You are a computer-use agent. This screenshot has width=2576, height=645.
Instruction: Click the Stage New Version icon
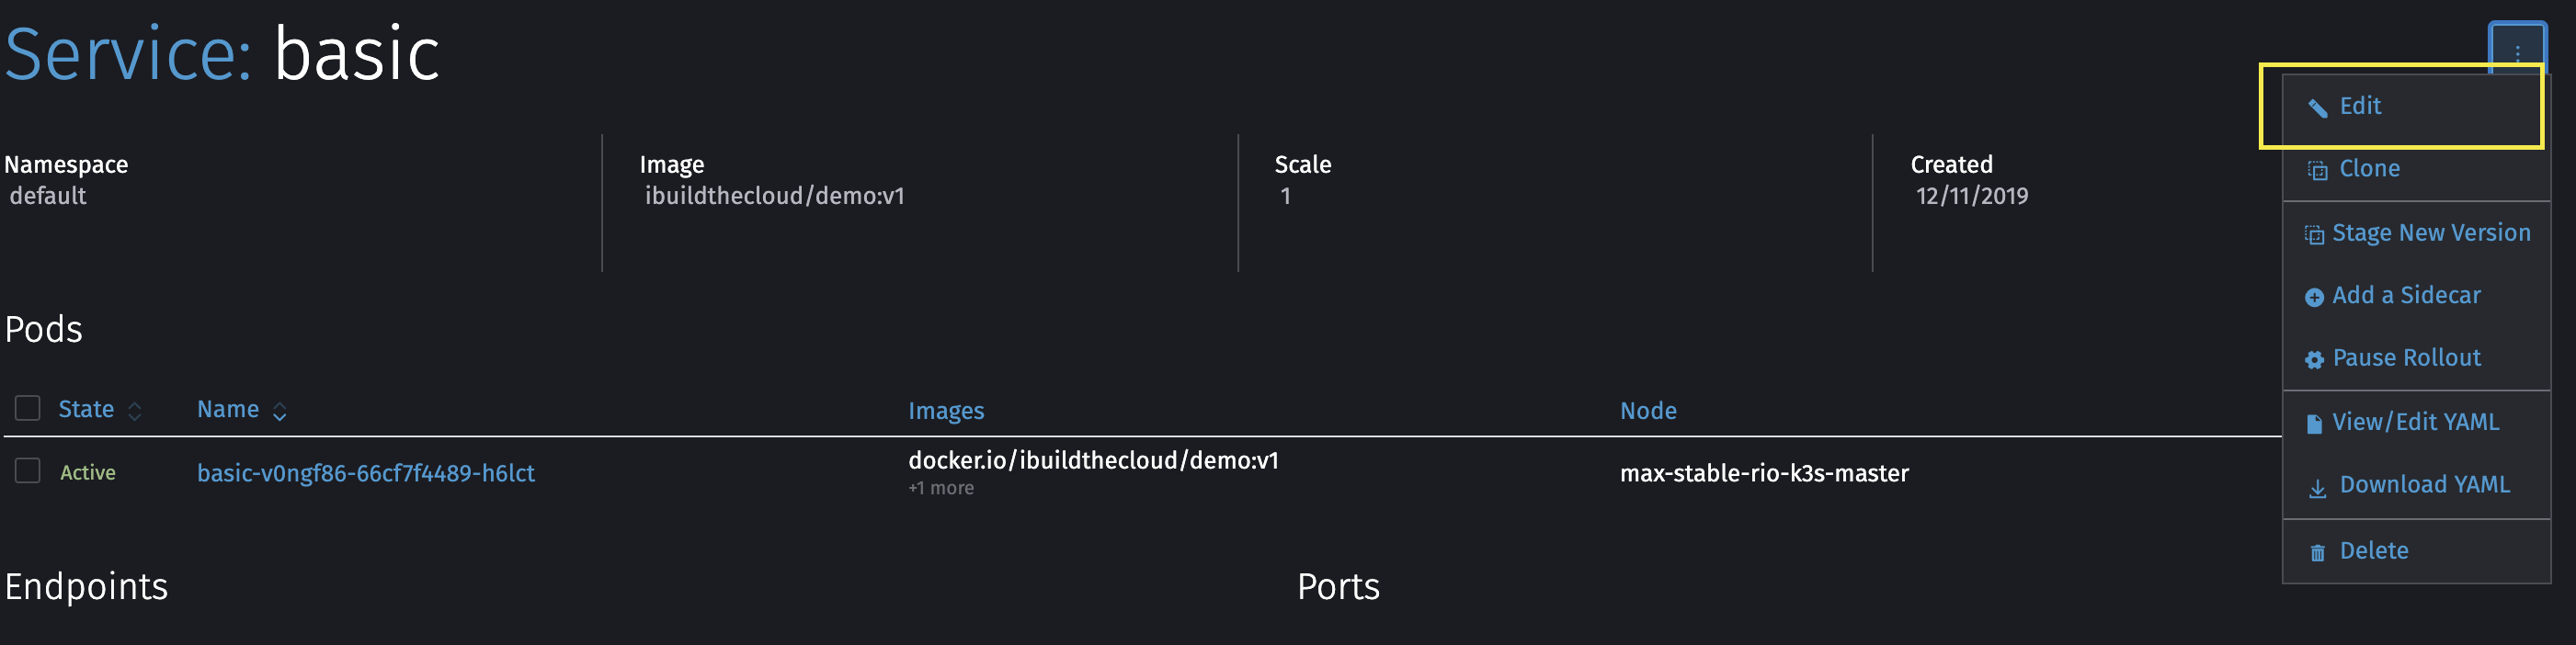(2317, 234)
